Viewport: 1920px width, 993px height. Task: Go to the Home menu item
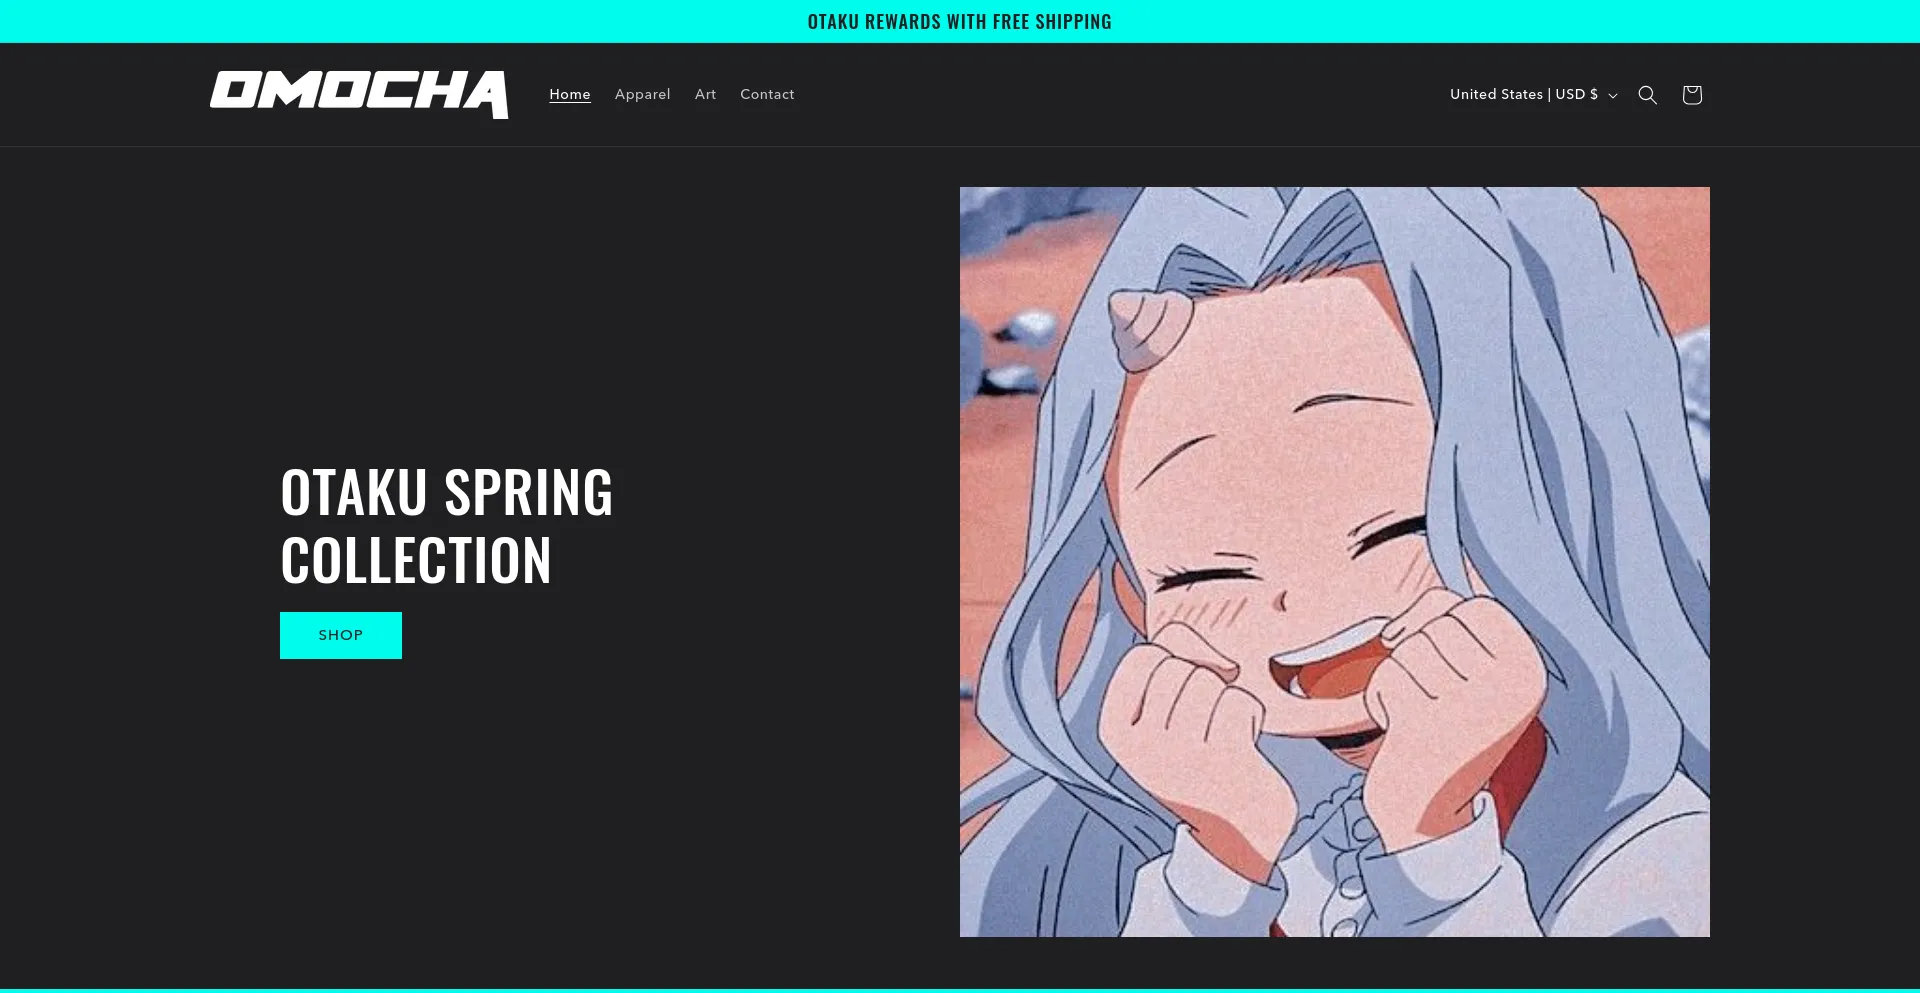[570, 94]
